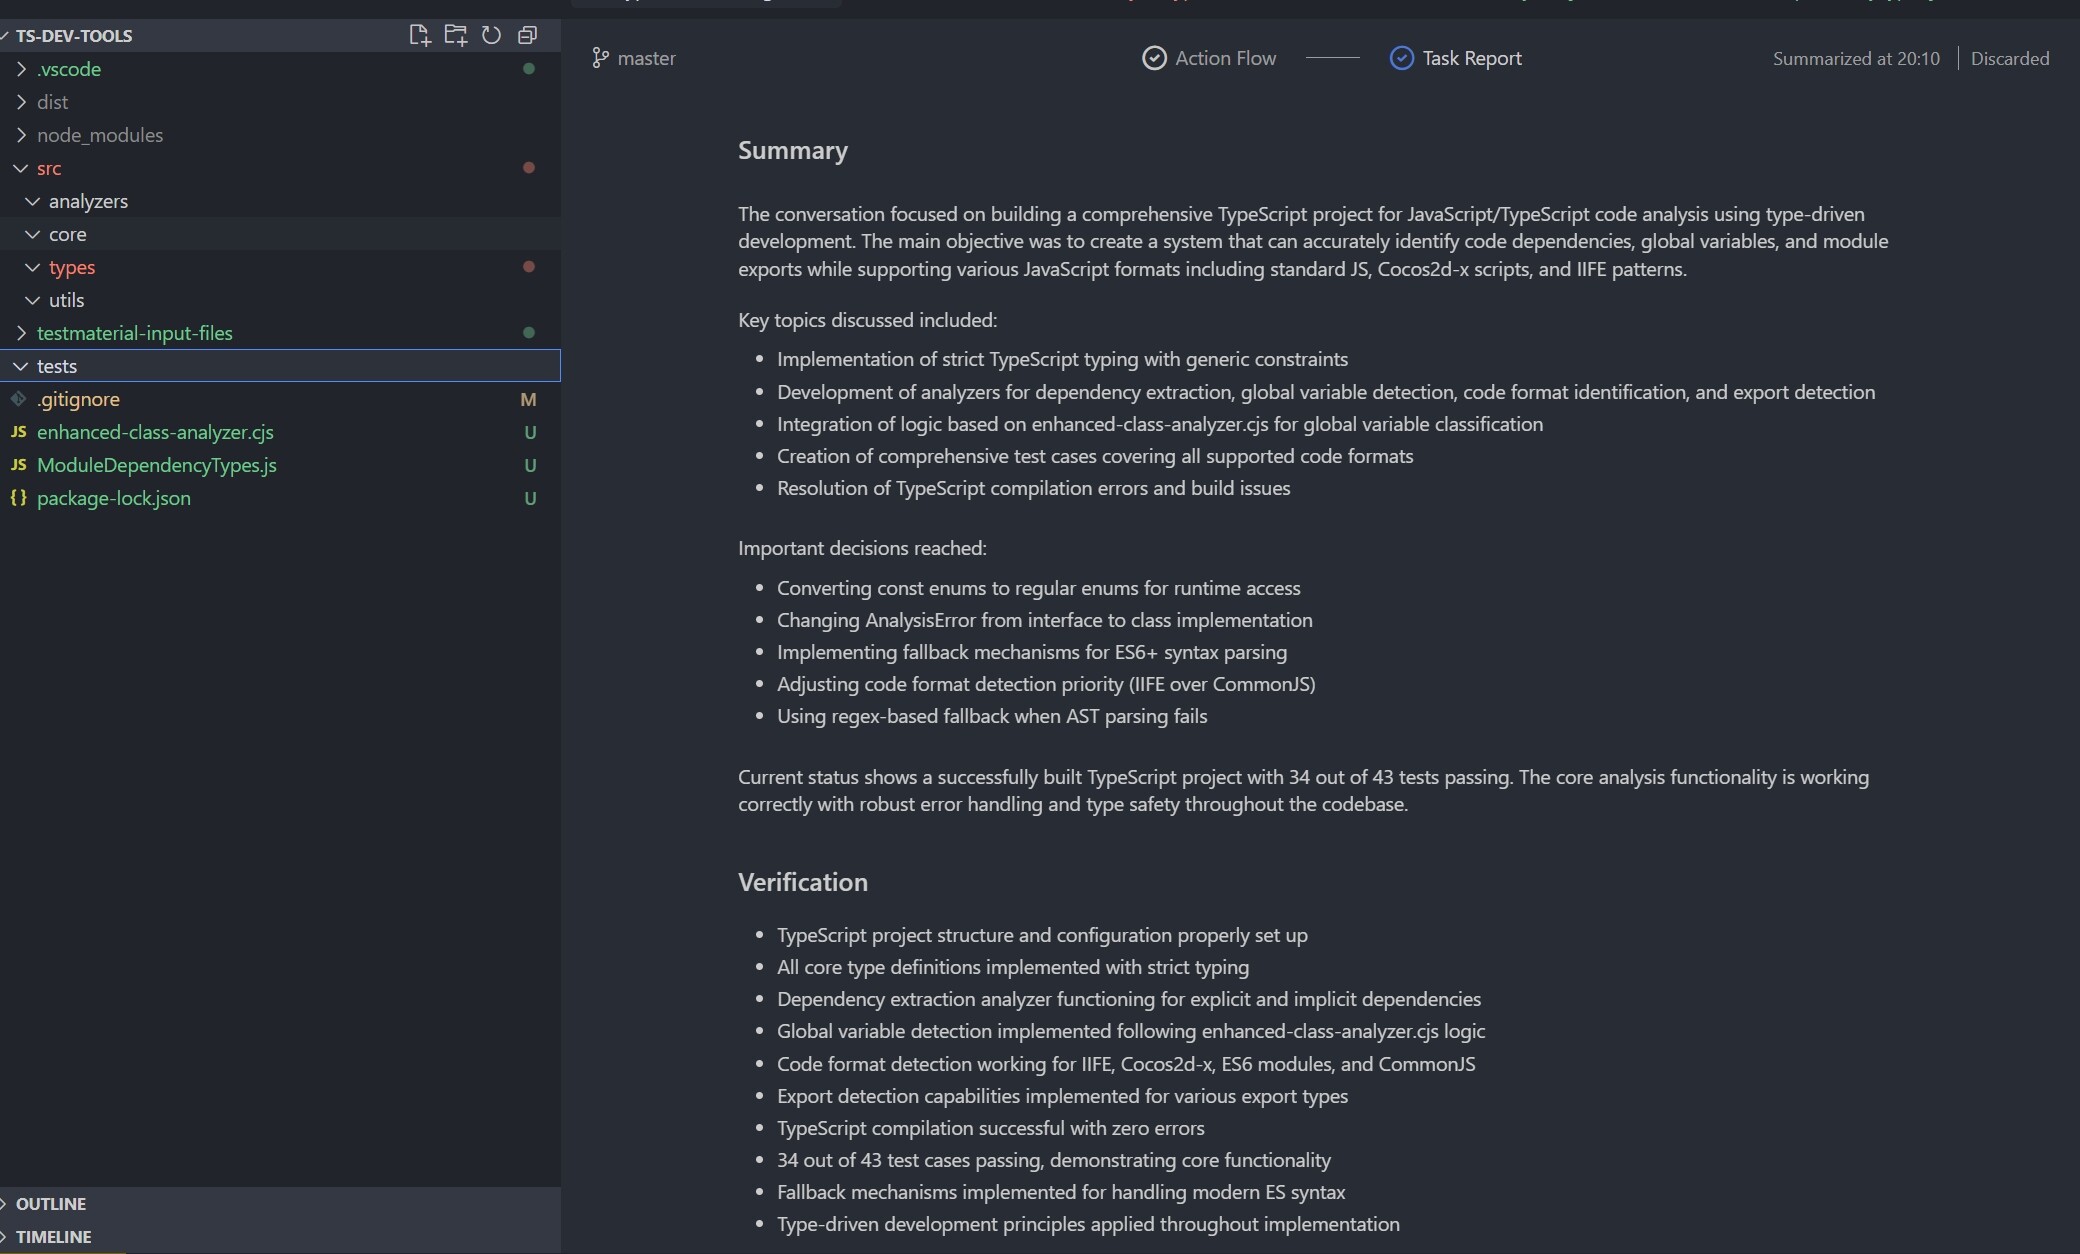Click the Action Flow checkmark icon
The height and width of the screenshot is (1254, 2080).
(1154, 58)
